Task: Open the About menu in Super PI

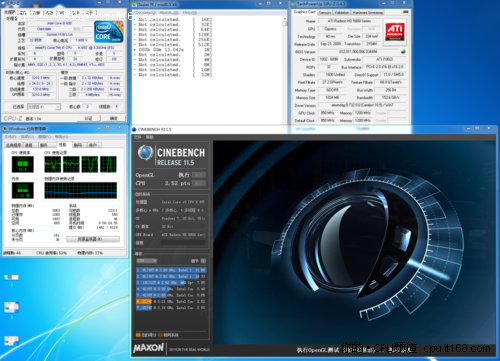Action: pos(169,13)
